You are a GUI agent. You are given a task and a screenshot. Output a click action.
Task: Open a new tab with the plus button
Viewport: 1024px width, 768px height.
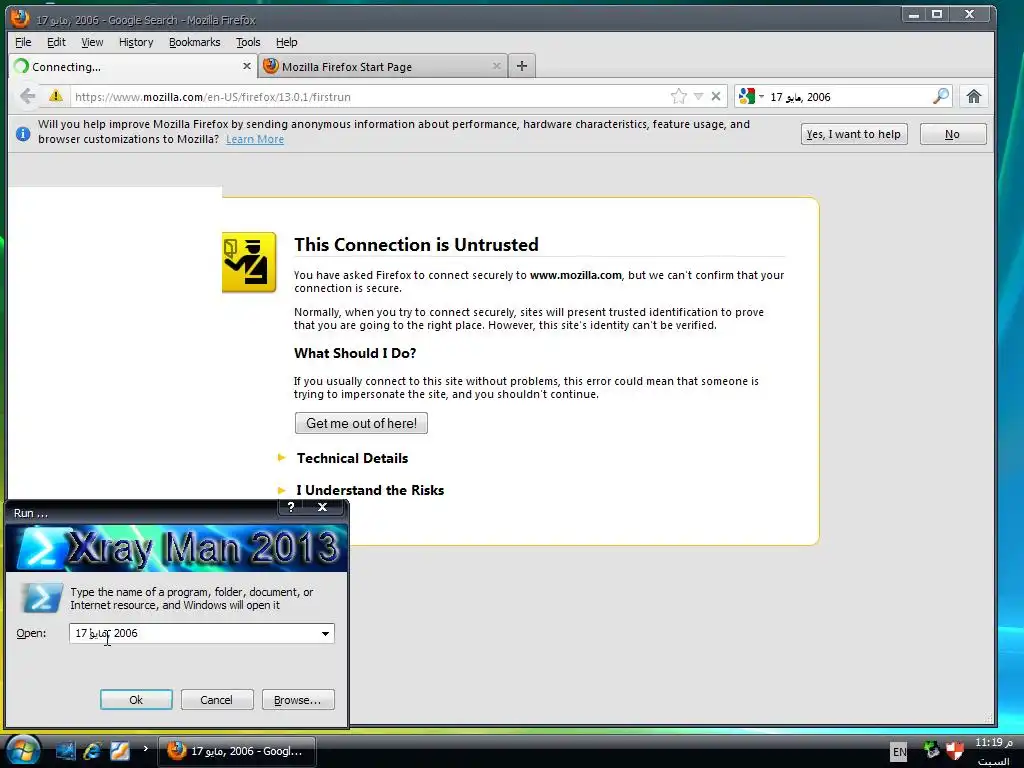[x=522, y=66]
